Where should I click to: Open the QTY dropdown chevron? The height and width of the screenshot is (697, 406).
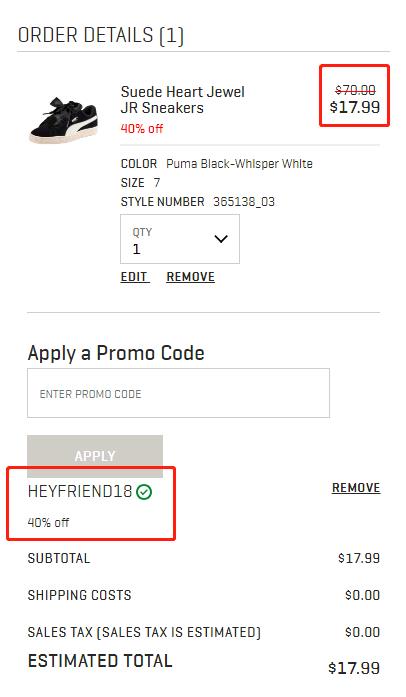(221, 239)
